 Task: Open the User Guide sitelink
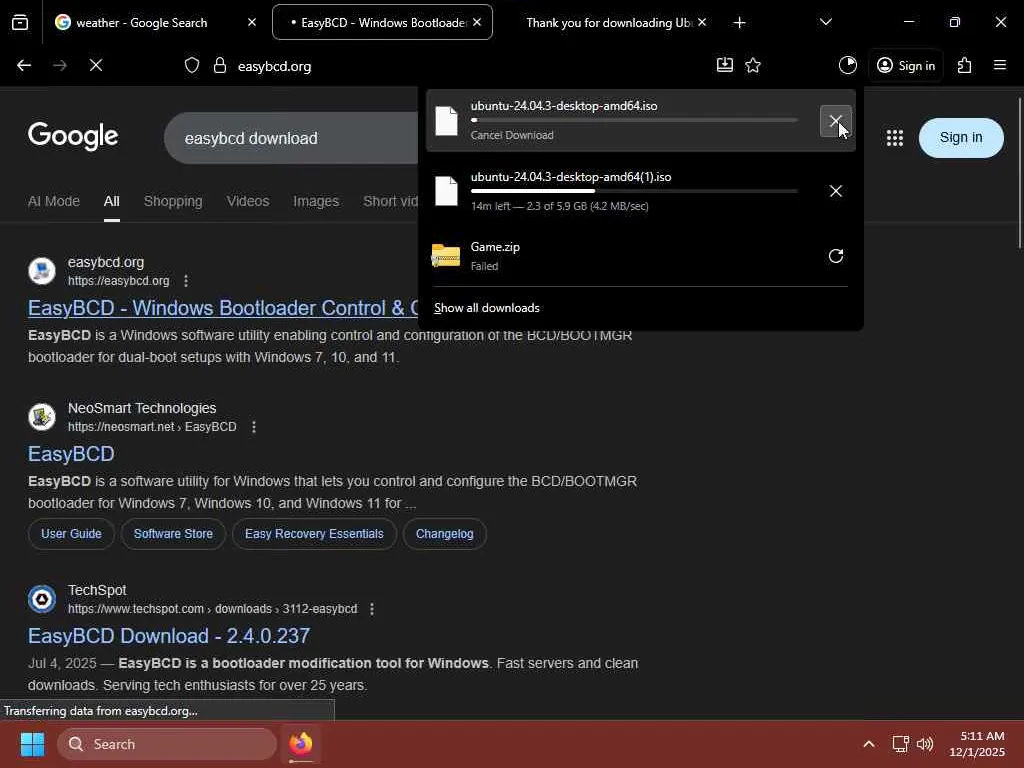click(71, 534)
